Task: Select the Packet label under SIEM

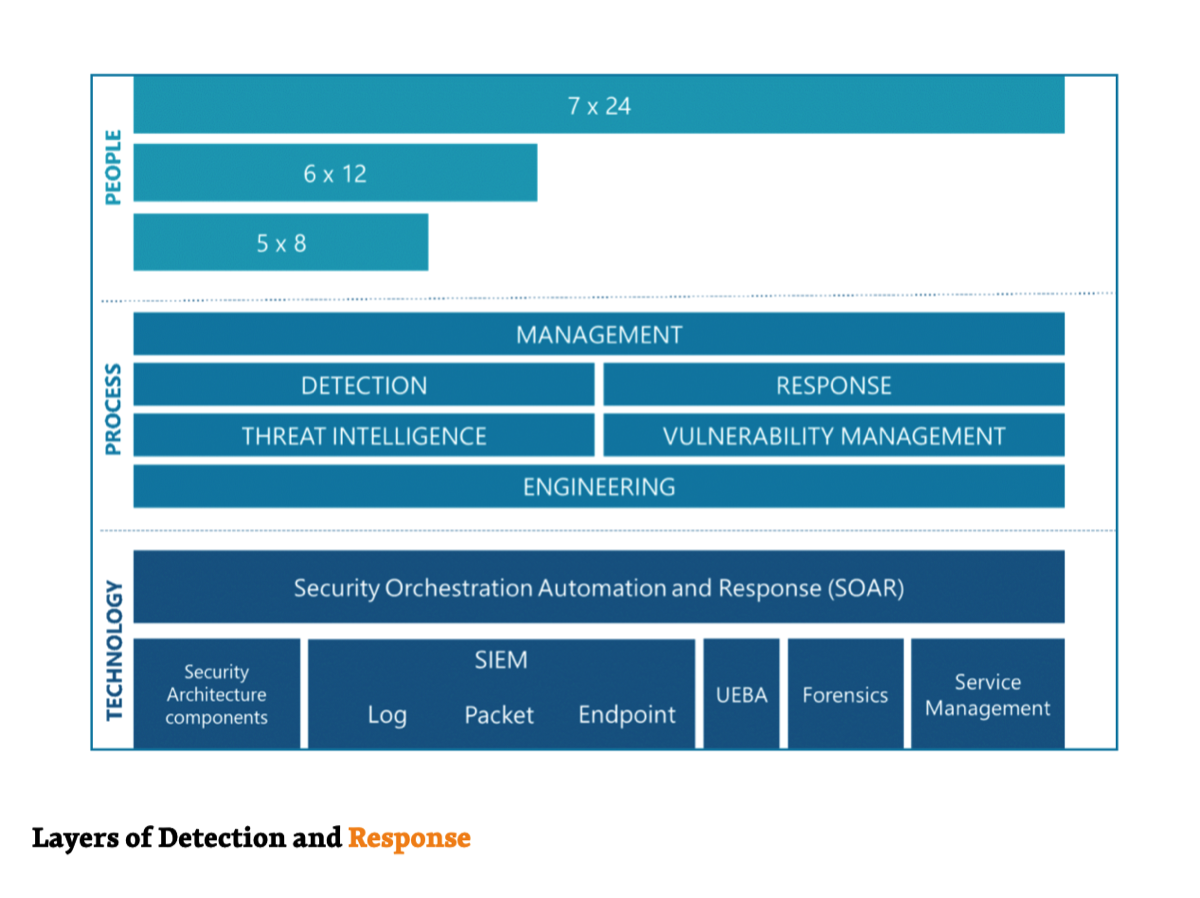Action: click(498, 715)
